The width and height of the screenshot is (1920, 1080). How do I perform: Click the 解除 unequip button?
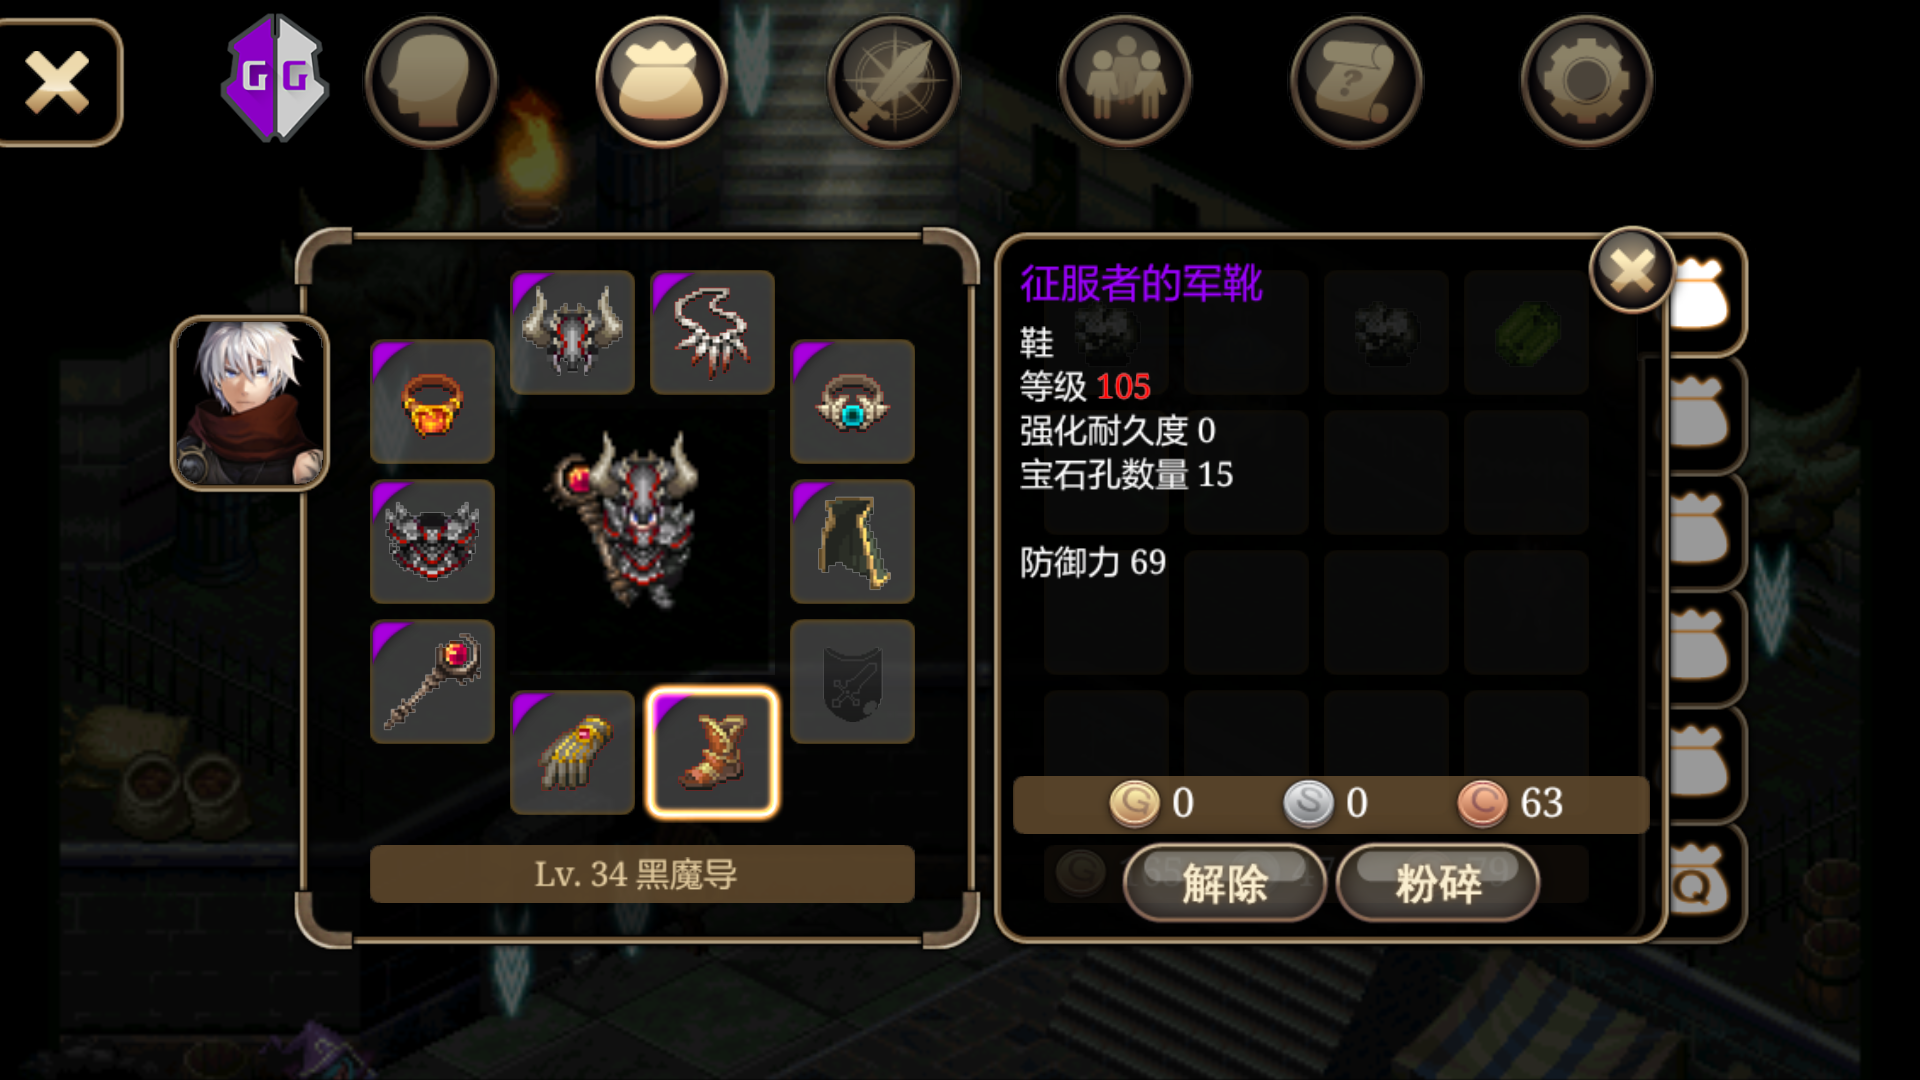[1225, 883]
